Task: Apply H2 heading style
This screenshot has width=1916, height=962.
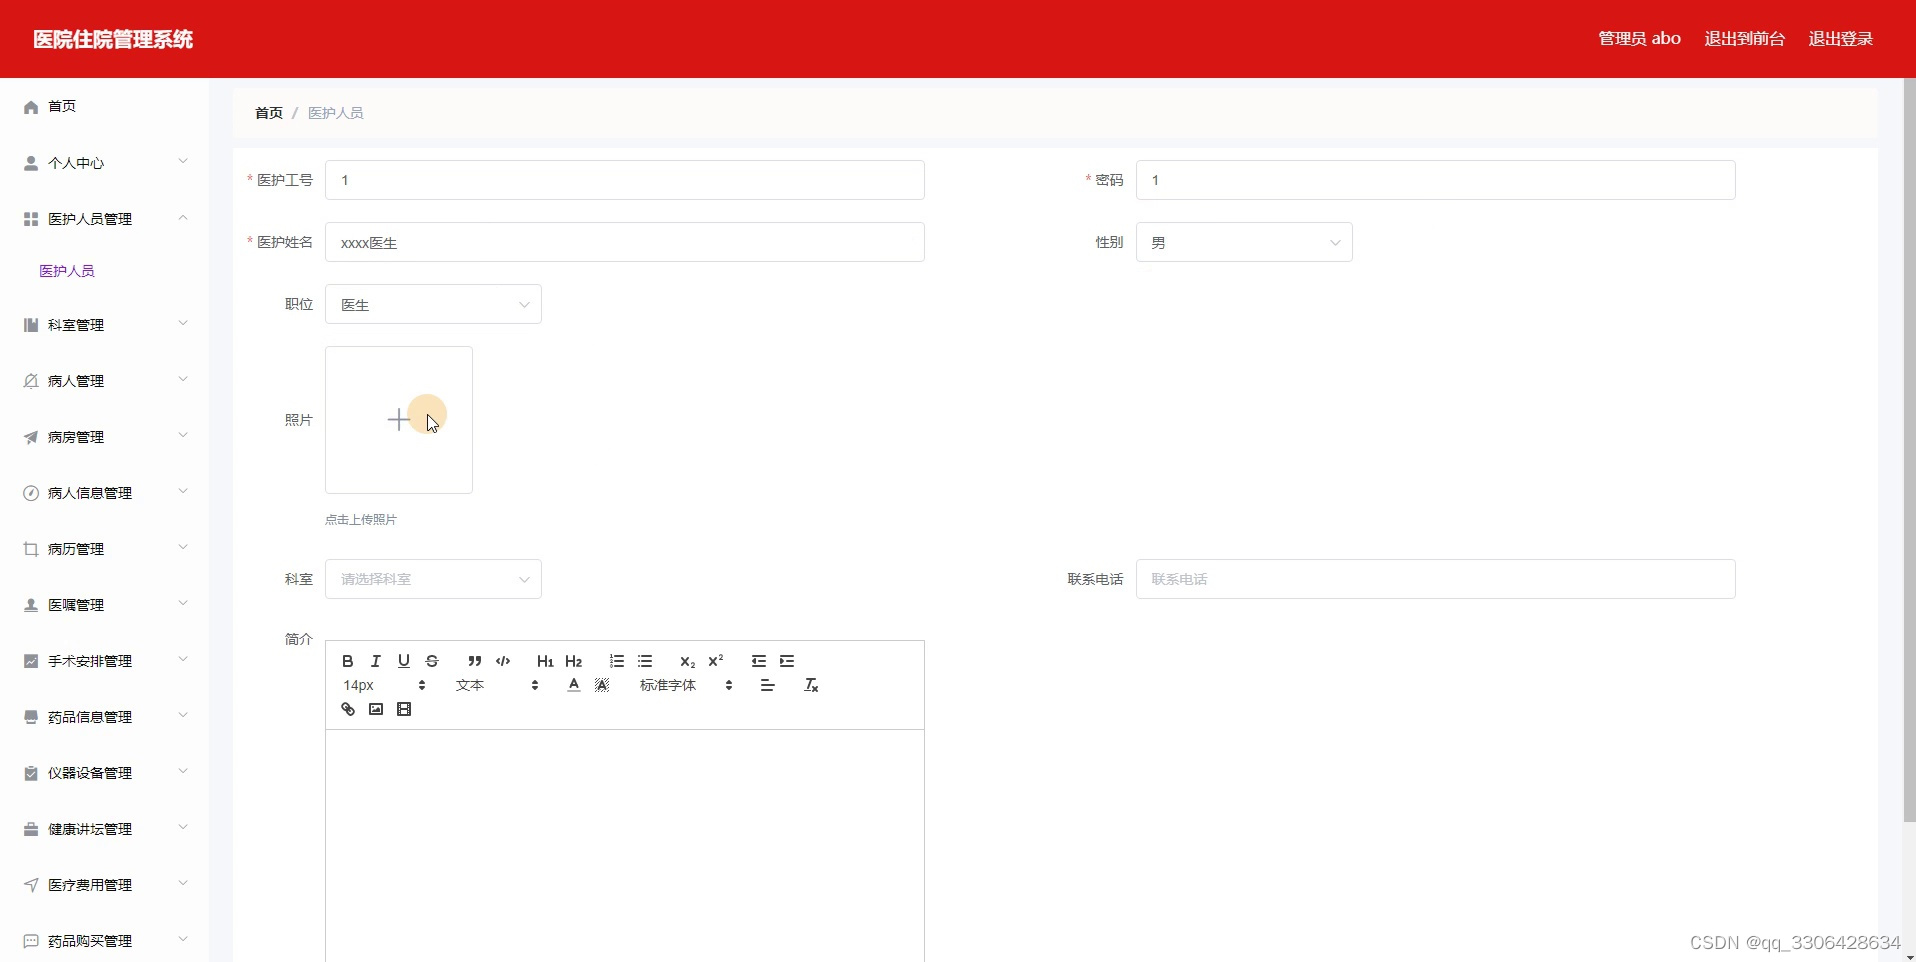Action: coord(574,661)
